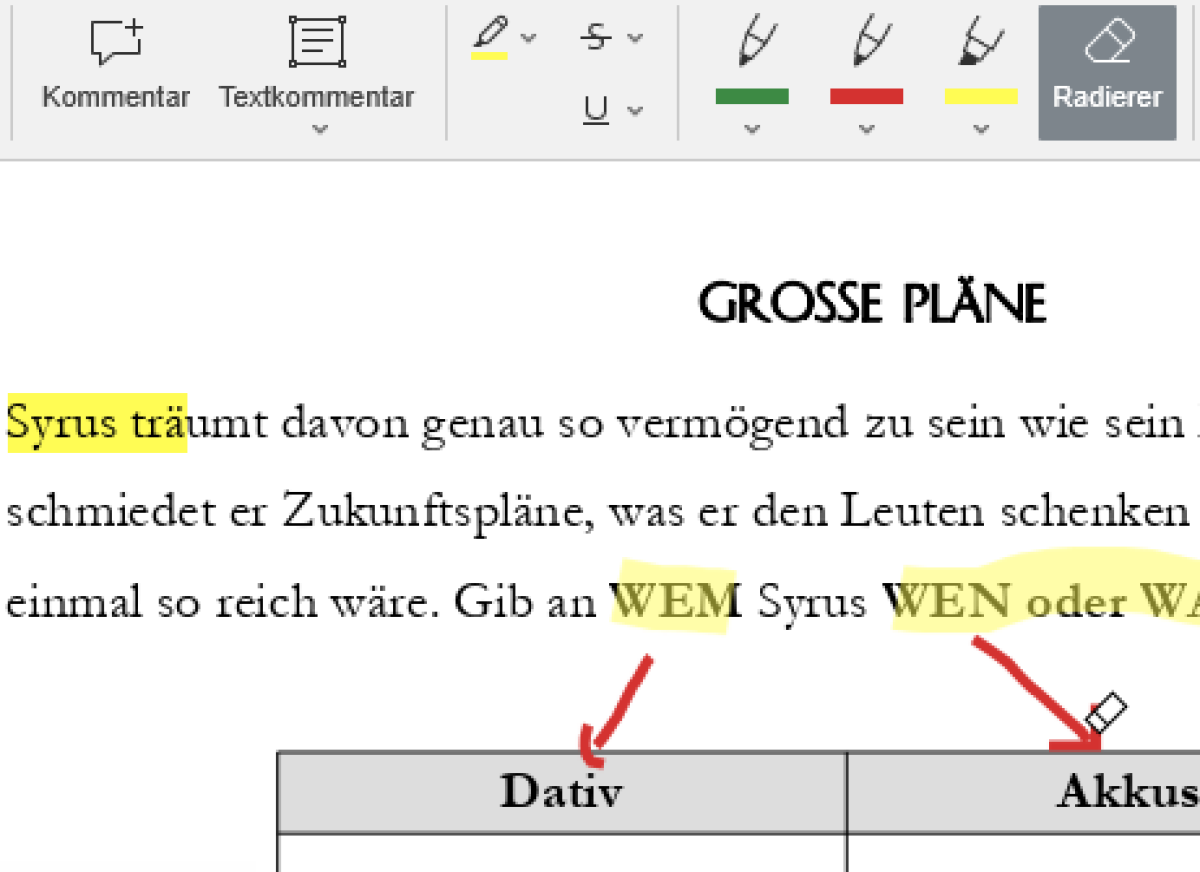Screen dimensions: 1200x872
Task: Open the underline dropdown arrow
Action: 635,110
